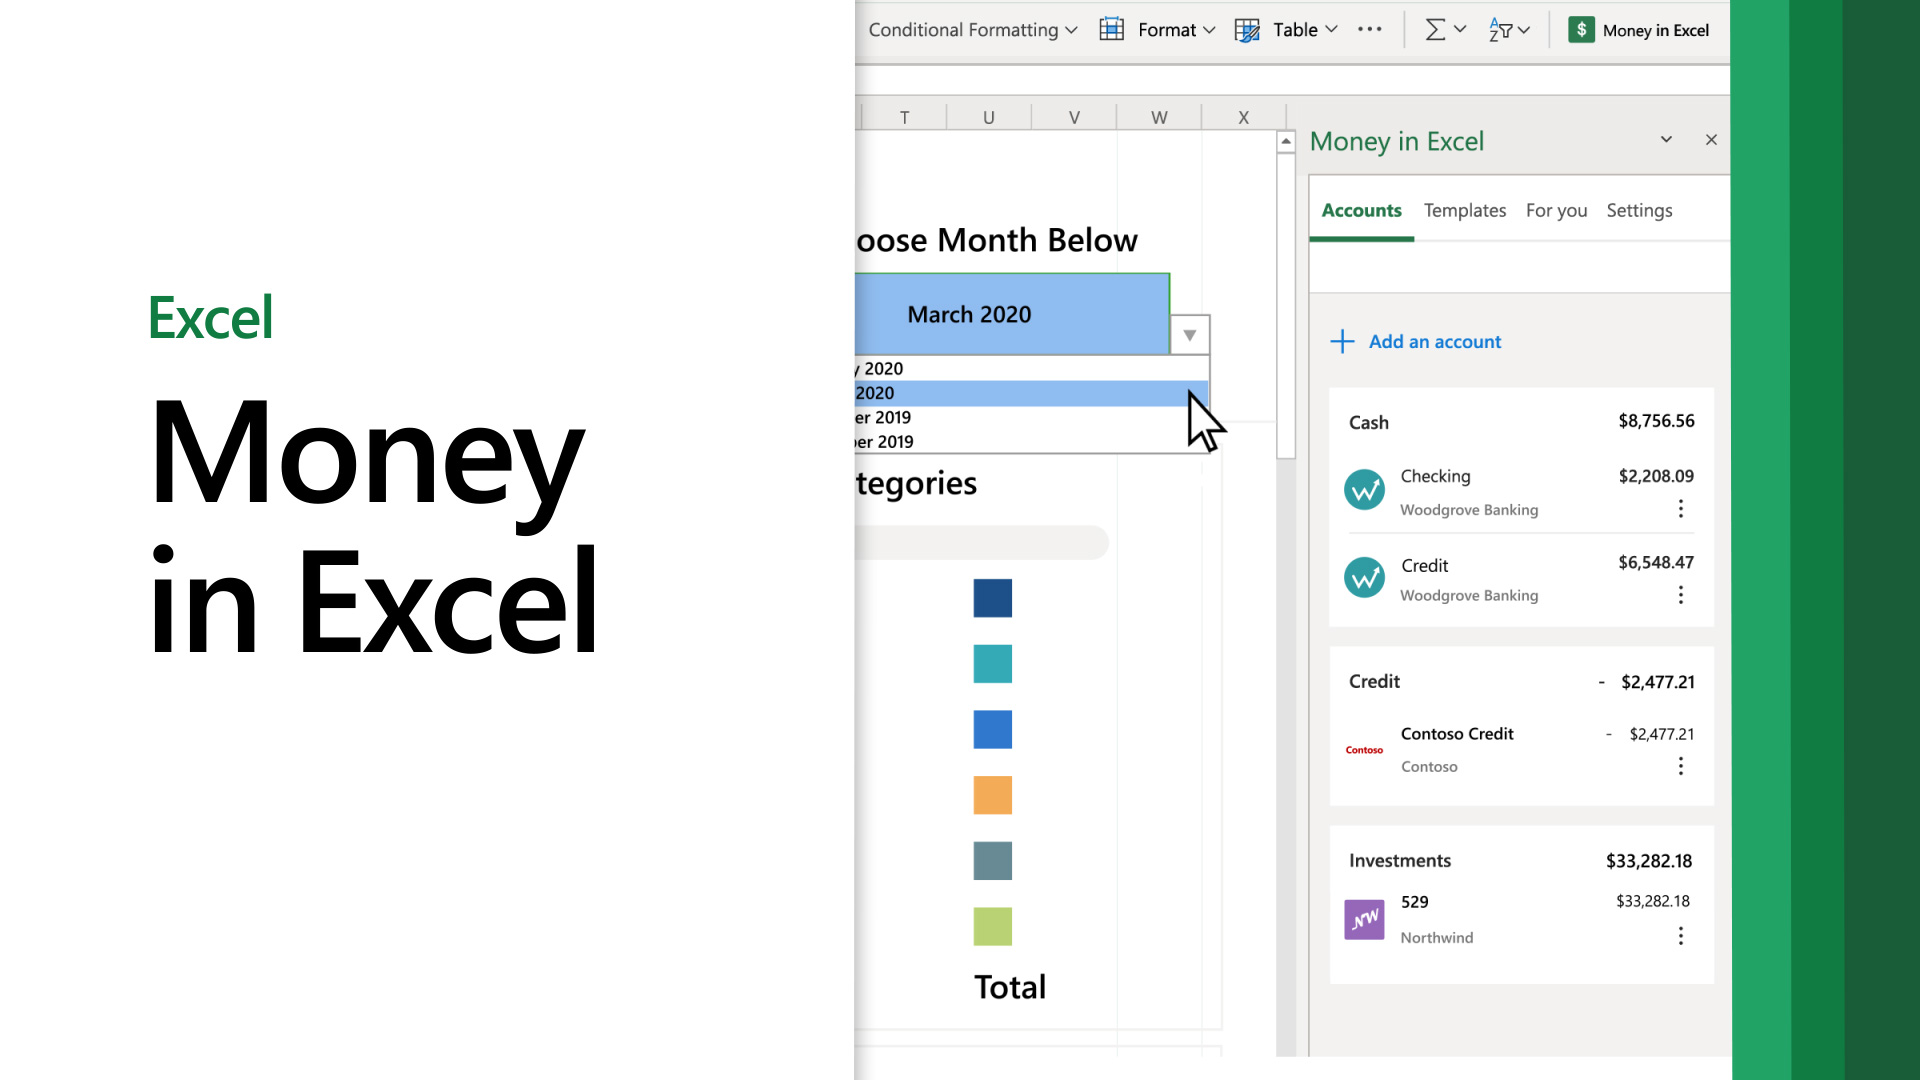
Task: Open the Format panel
Action: (1164, 29)
